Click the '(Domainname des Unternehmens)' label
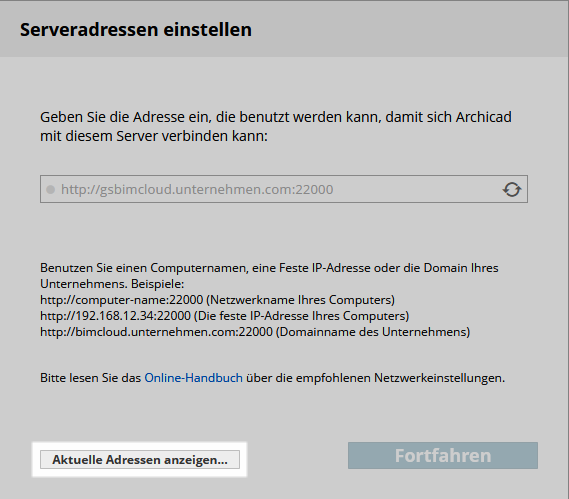The height and width of the screenshot is (499, 569). click(373, 332)
